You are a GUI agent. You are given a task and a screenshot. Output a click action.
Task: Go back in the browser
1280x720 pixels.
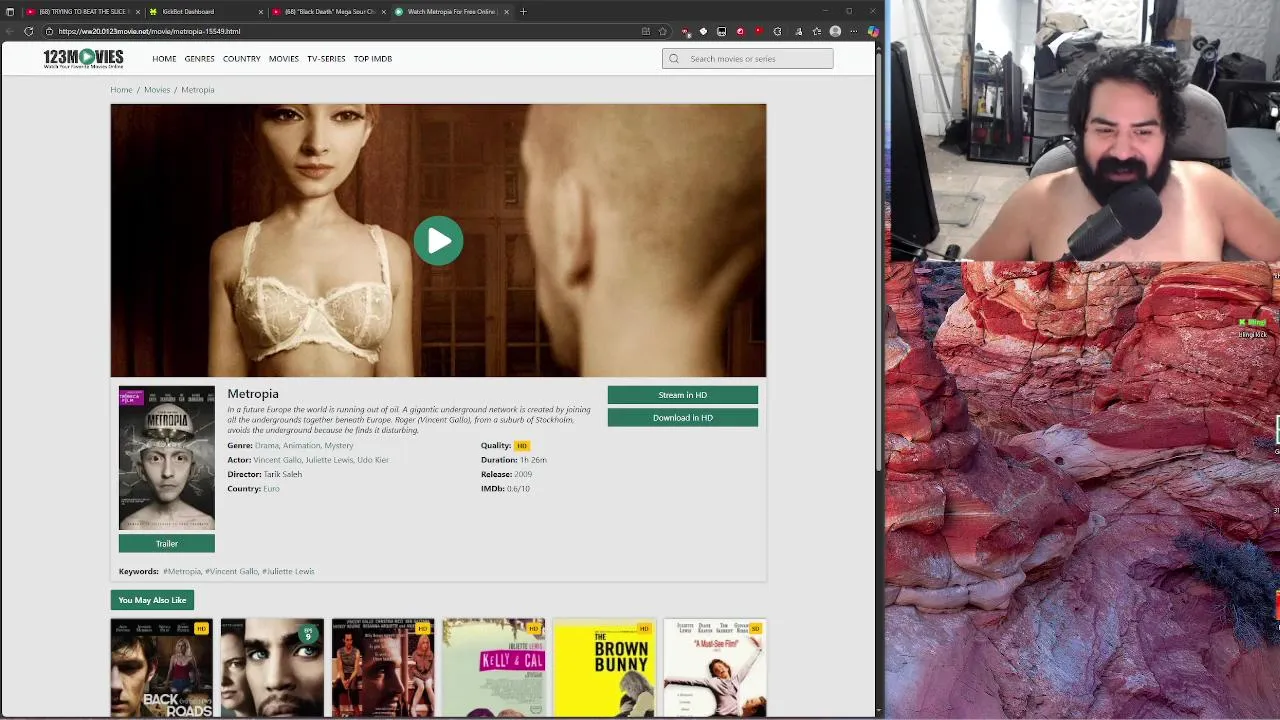[10, 31]
